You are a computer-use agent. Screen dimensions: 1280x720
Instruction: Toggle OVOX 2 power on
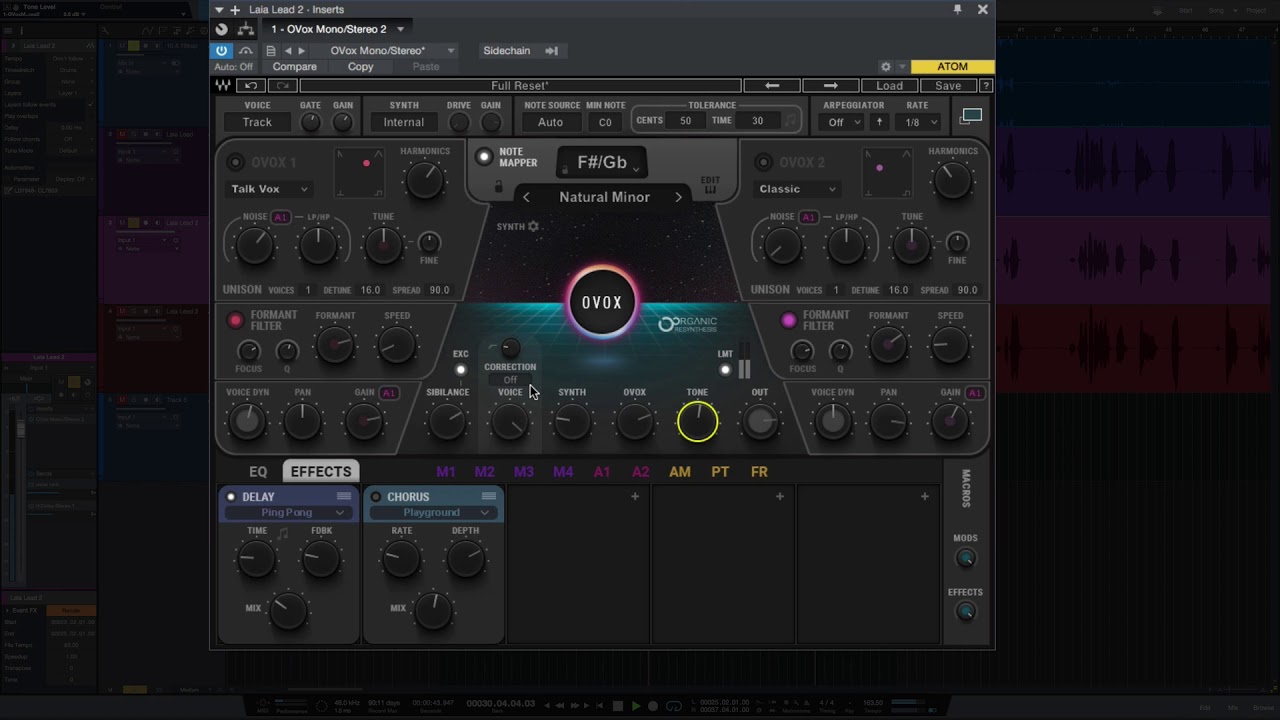tap(764, 162)
